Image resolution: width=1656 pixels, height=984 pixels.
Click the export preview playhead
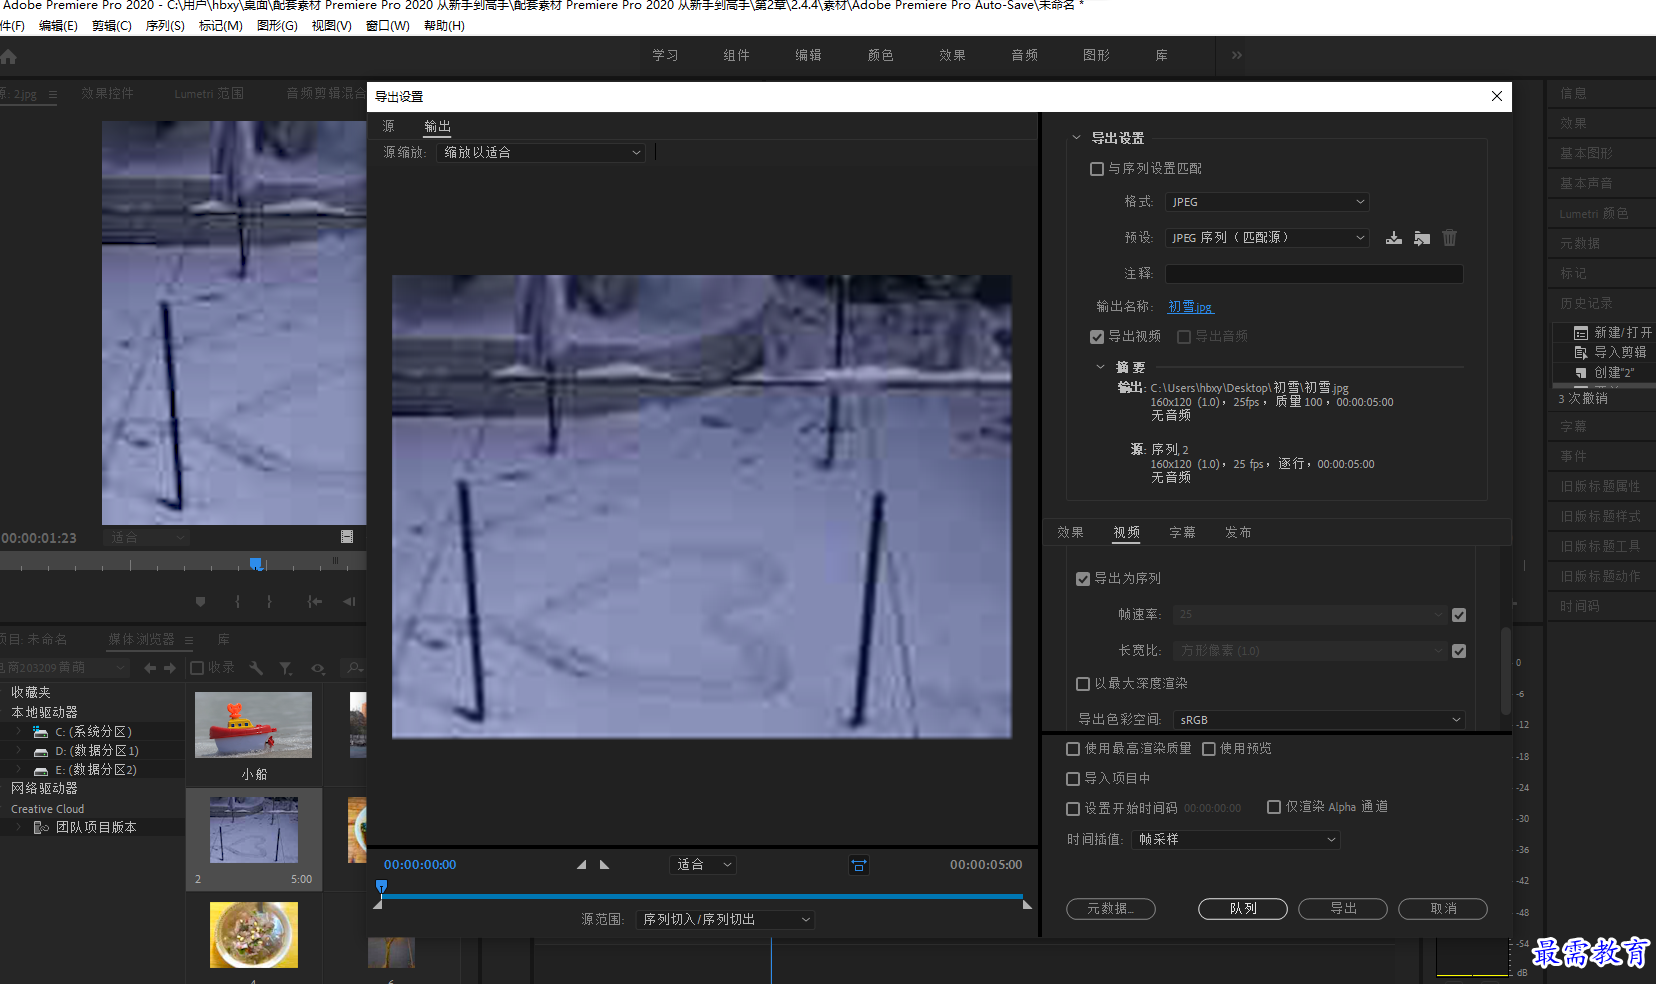[381, 887]
